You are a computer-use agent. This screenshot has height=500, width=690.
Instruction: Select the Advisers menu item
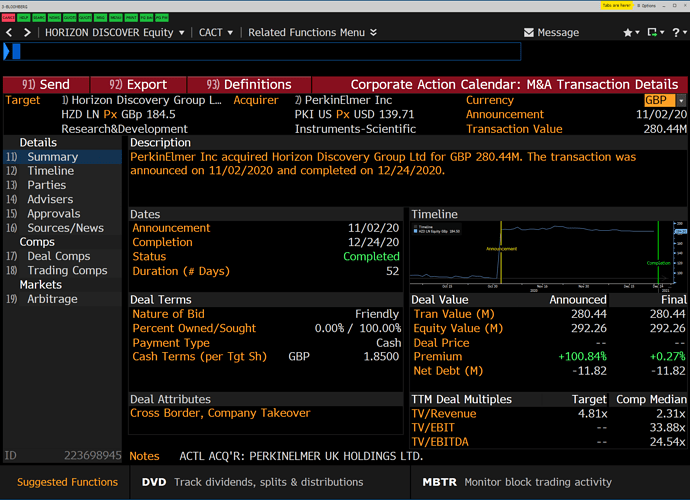62,199
